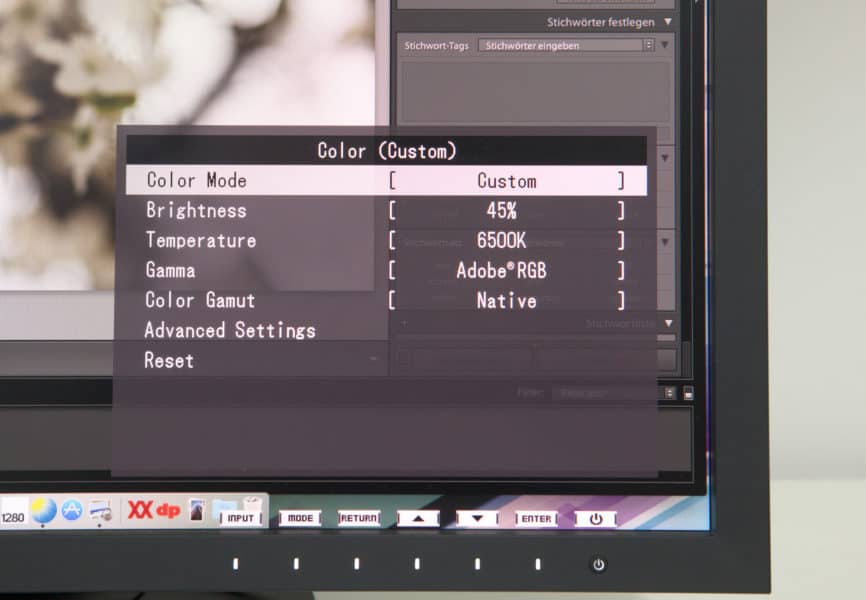This screenshot has height=600, width=866.
Task: Select the Color Mode menu row
Action: (386, 181)
